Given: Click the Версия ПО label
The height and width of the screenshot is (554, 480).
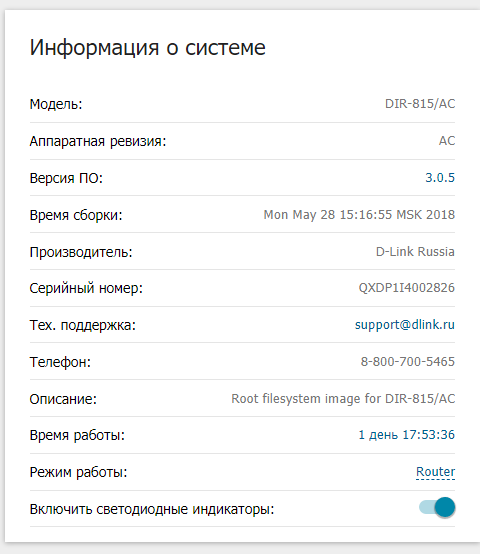Looking at the screenshot, I should (x=66, y=178).
